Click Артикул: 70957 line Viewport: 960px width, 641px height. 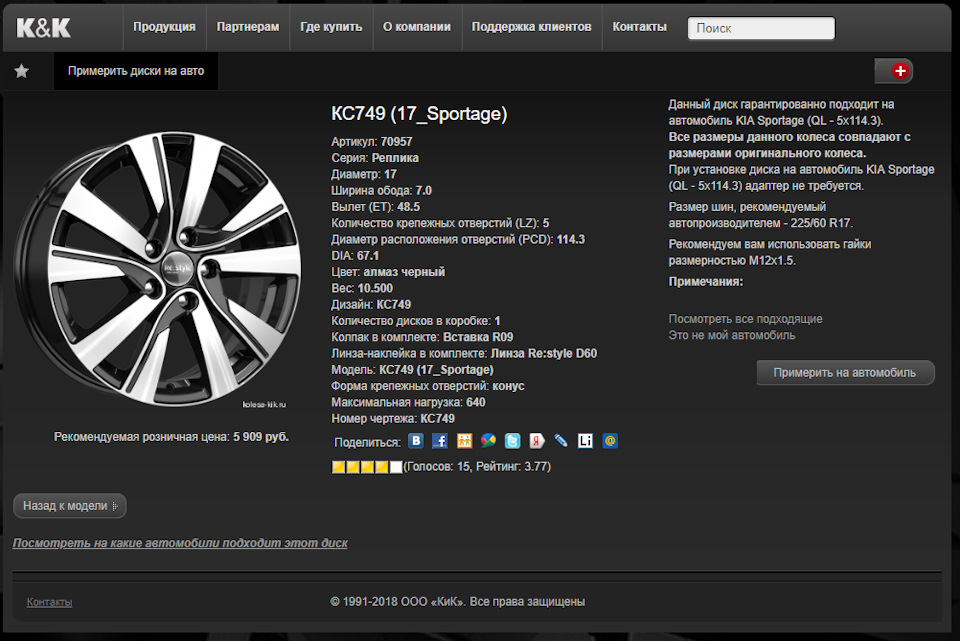[372, 141]
